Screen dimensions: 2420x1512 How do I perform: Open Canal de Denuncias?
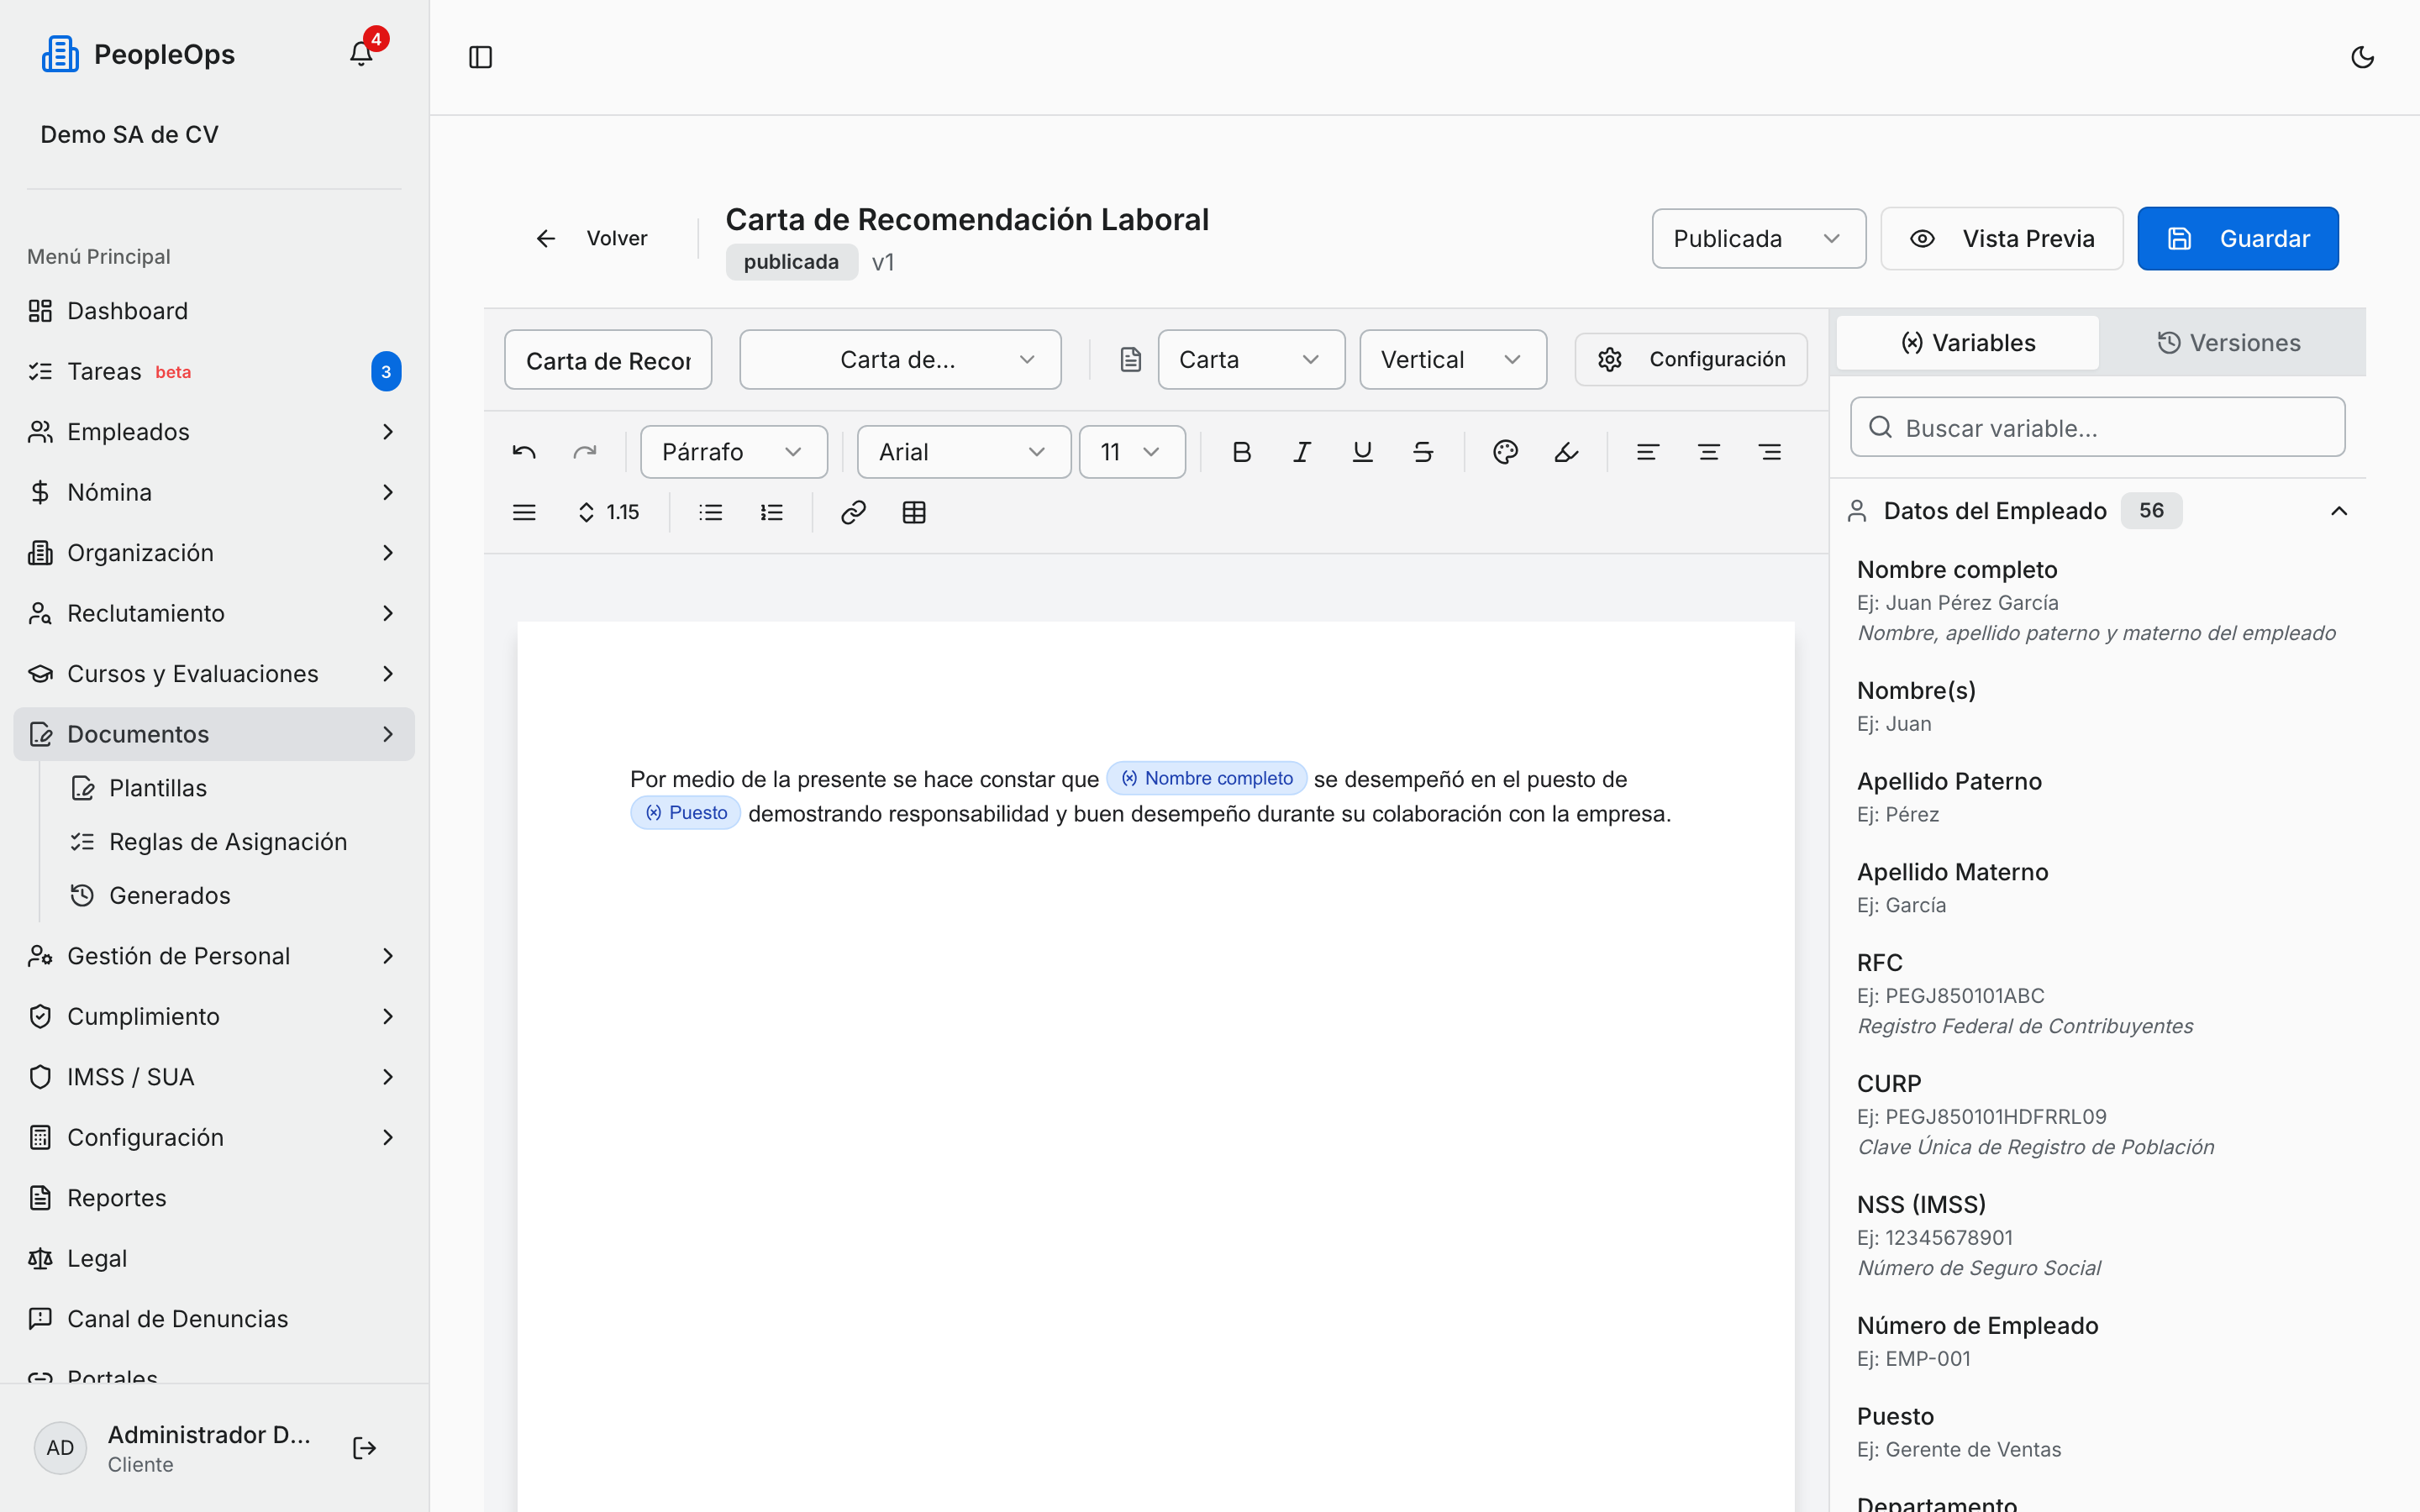214,1319
